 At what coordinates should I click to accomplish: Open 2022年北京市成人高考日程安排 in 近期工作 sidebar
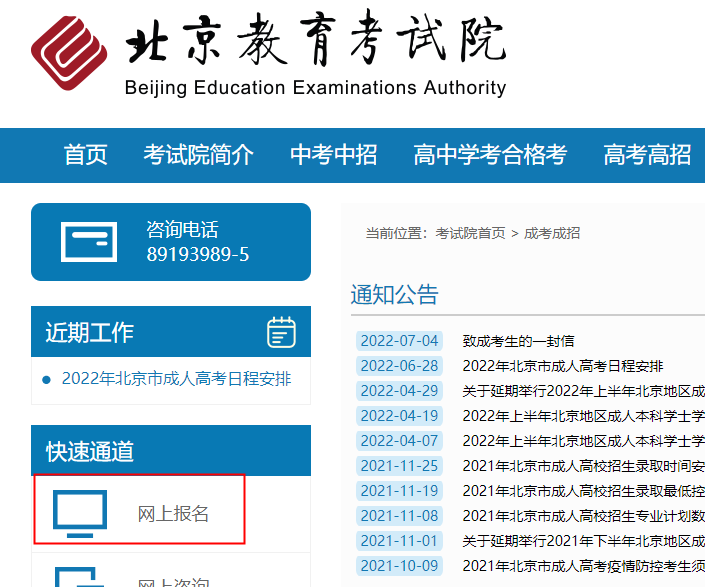click(176, 379)
